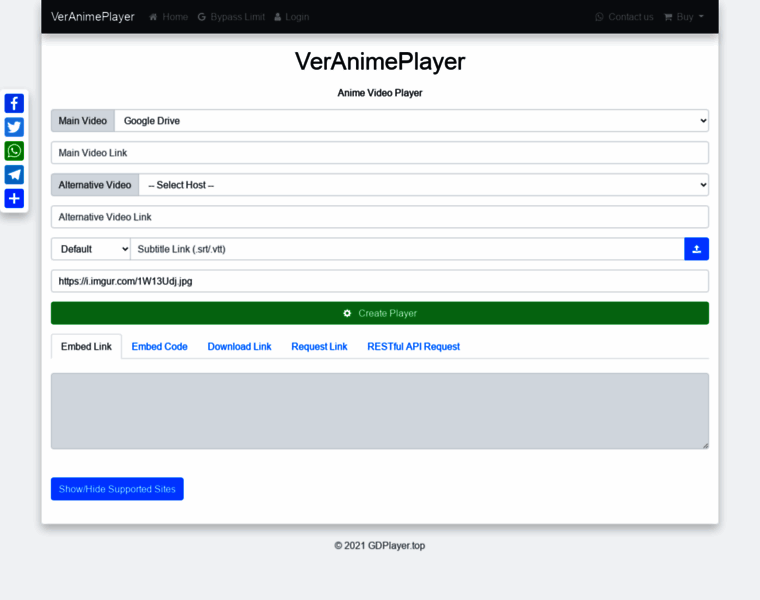Viewport: 760px width, 600px height.
Task: Click the VerAnimePlayer page heading
Action: tap(380, 62)
